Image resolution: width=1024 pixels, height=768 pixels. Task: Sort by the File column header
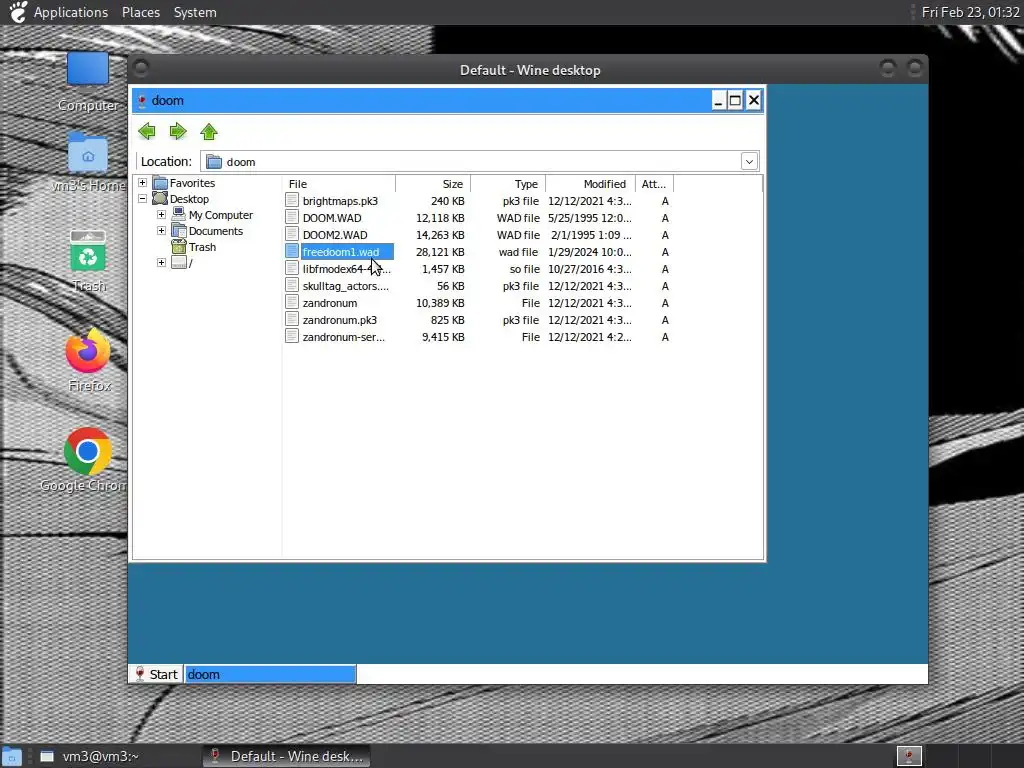click(x=339, y=184)
